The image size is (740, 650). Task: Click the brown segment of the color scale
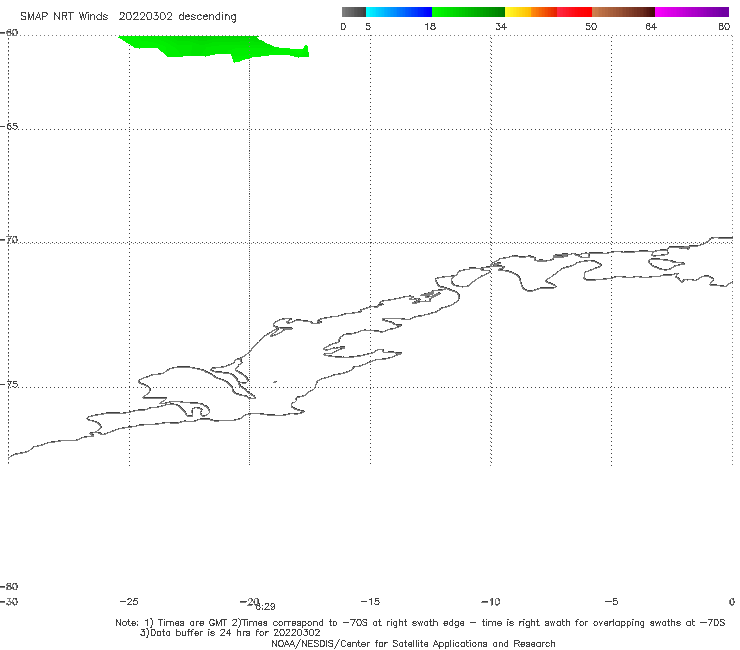[623, 12]
